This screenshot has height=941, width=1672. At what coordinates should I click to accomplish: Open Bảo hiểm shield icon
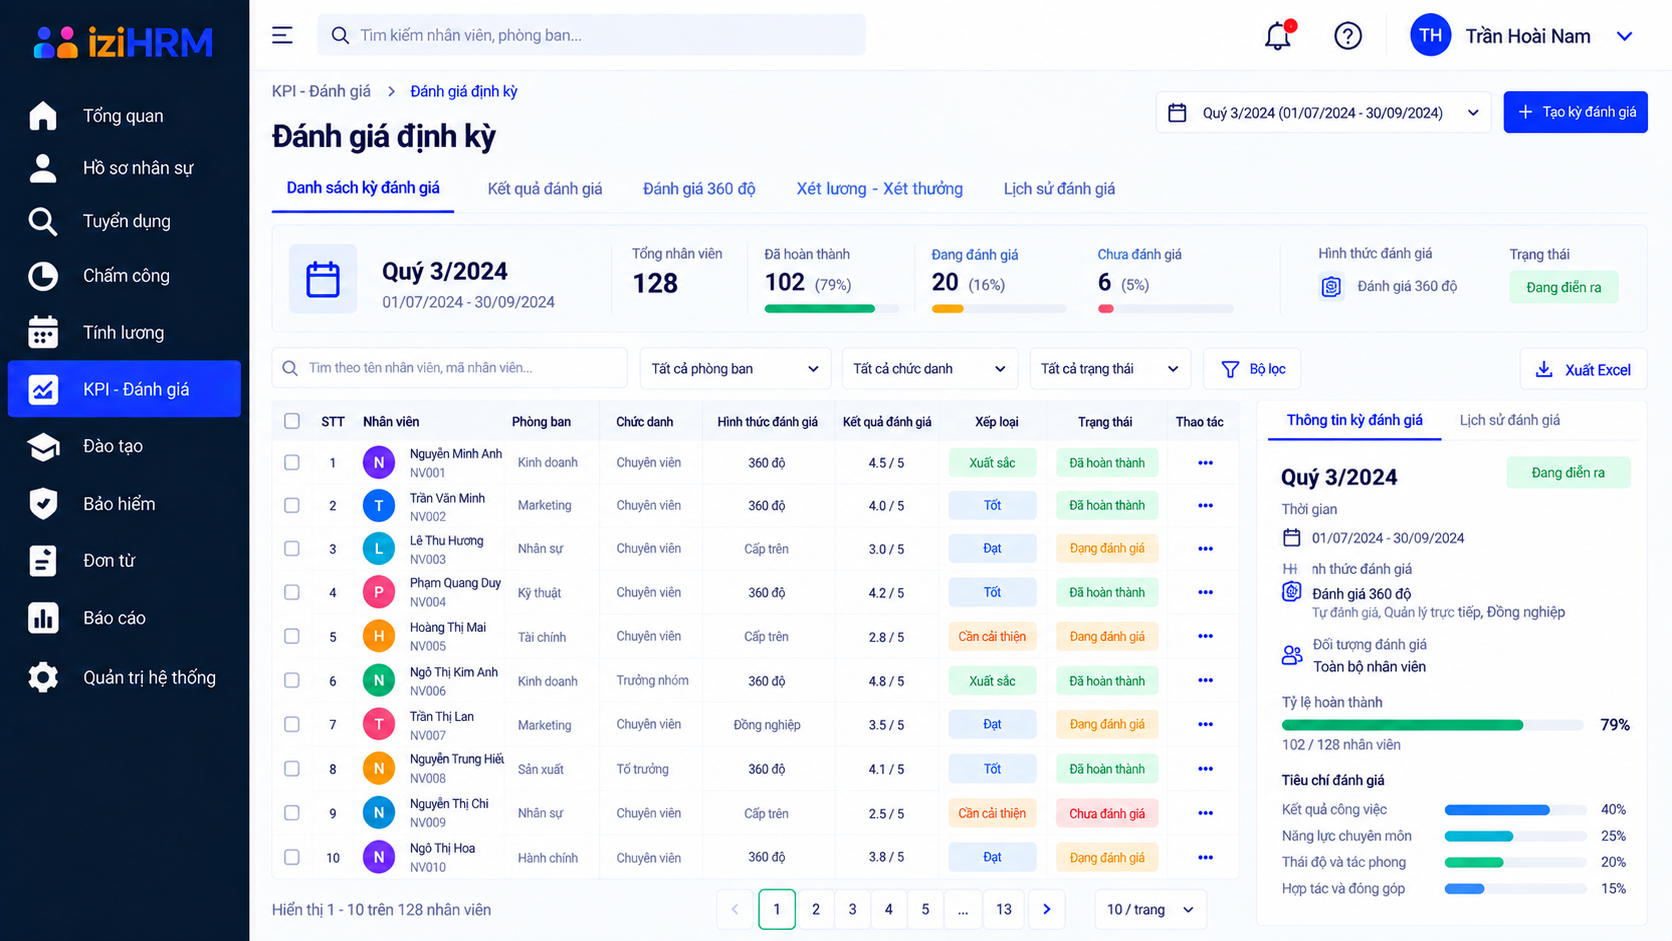(x=43, y=504)
